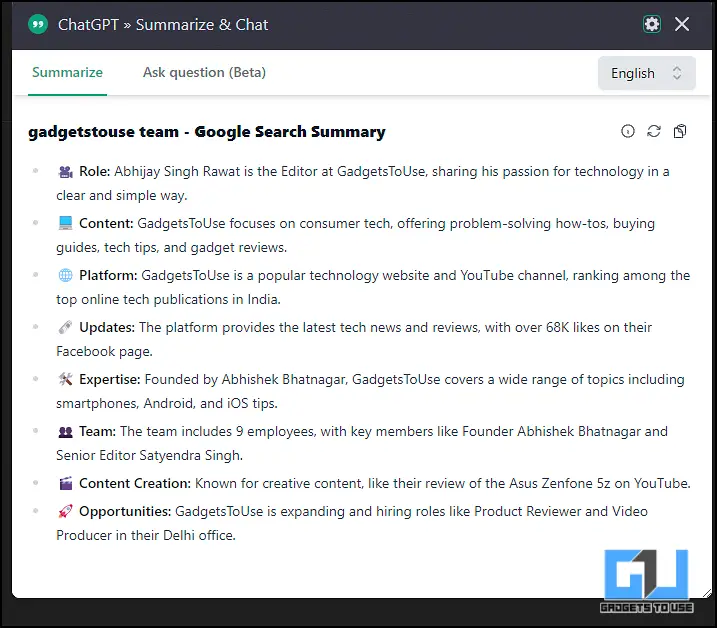Click the "ChatGPT » Summarize & Chat" title text

tap(163, 25)
